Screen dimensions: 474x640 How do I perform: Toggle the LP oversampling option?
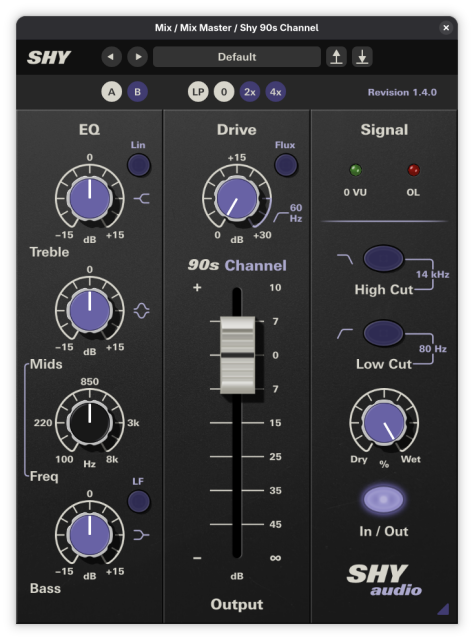198,92
